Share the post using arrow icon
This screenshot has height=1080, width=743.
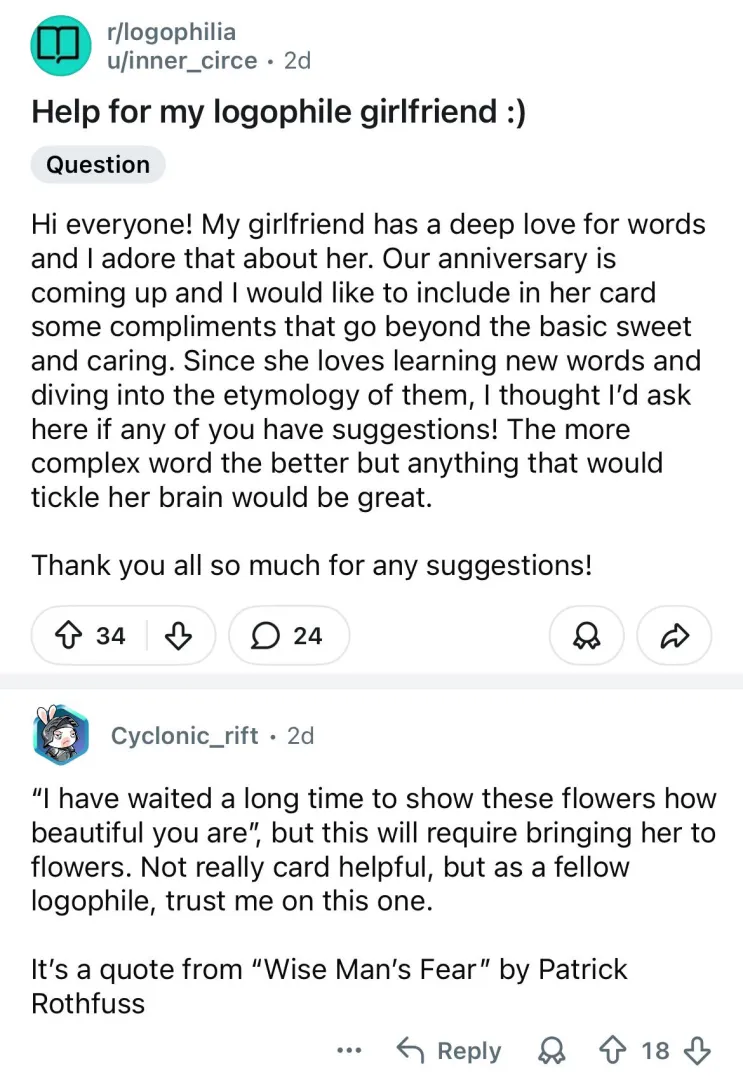tap(674, 635)
